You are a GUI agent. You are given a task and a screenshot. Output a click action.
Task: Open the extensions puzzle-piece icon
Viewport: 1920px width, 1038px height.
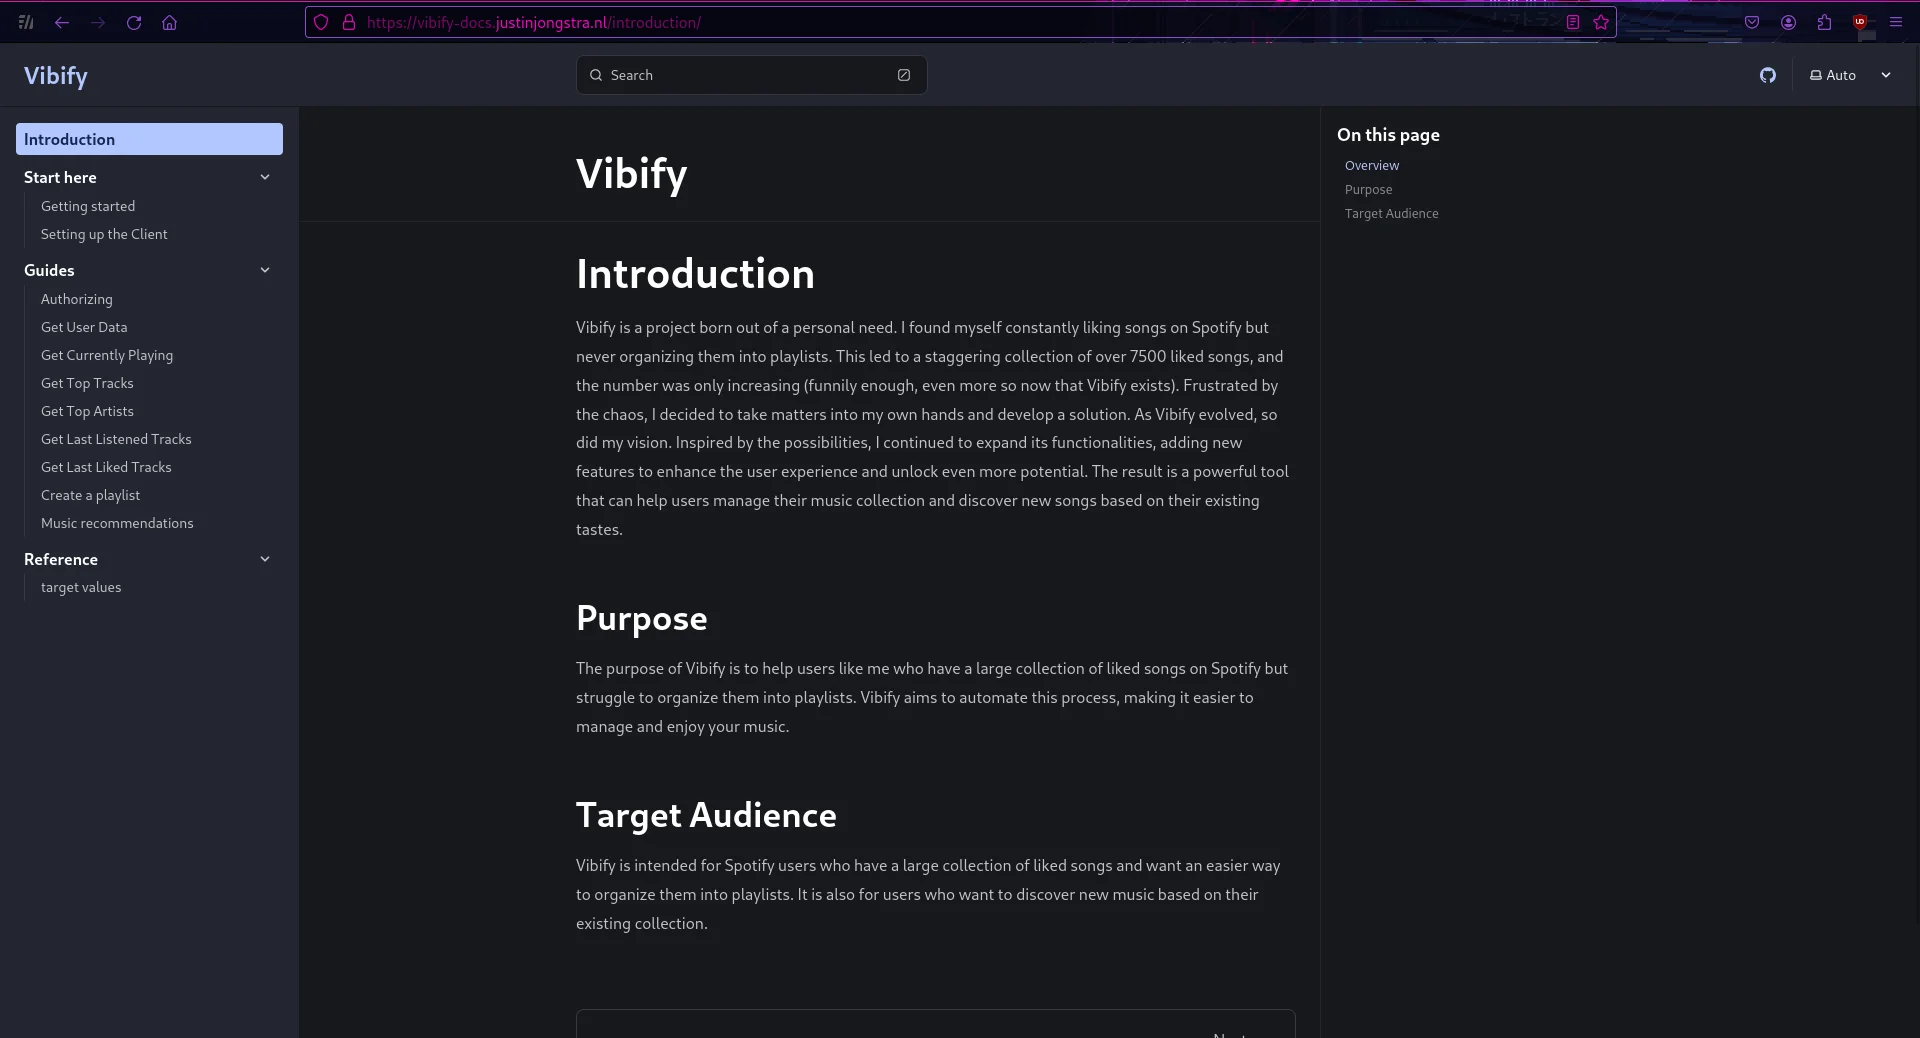(x=1824, y=22)
